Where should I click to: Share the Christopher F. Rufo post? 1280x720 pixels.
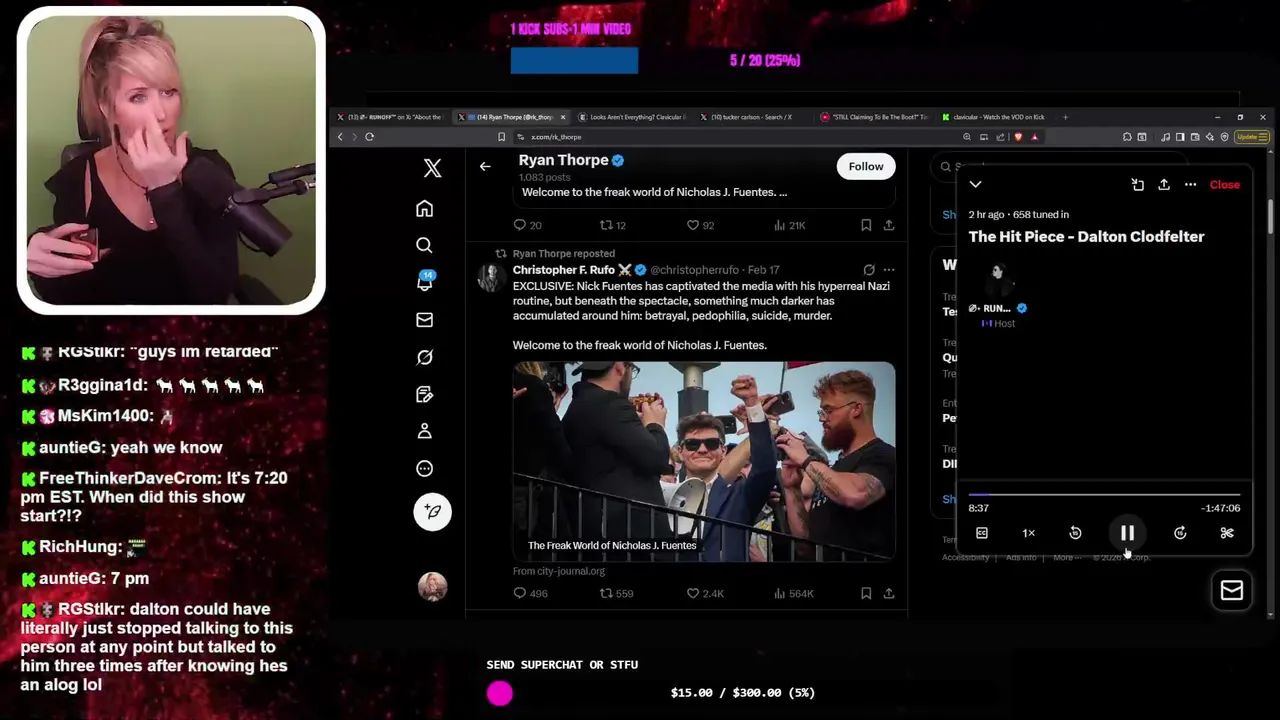(888, 593)
